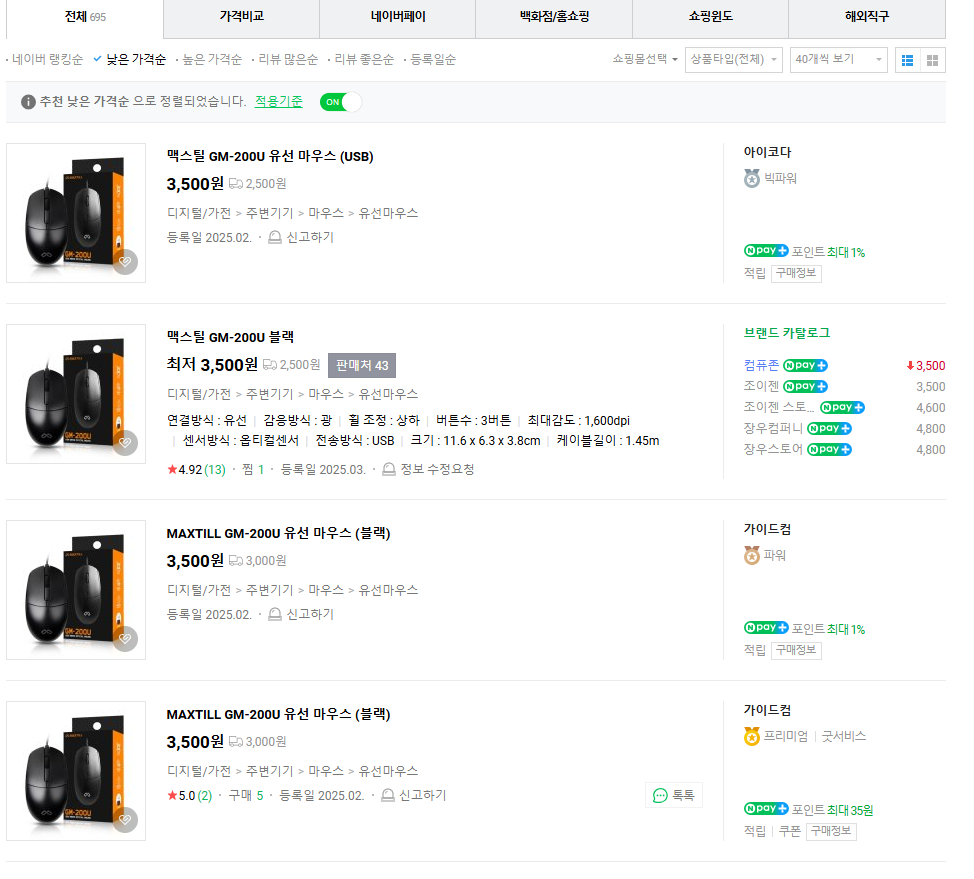Image resolution: width=974 pixels, height=879 pixels.
Task: Click the 빅파워 seller medal icon
Action: [752, 179]
